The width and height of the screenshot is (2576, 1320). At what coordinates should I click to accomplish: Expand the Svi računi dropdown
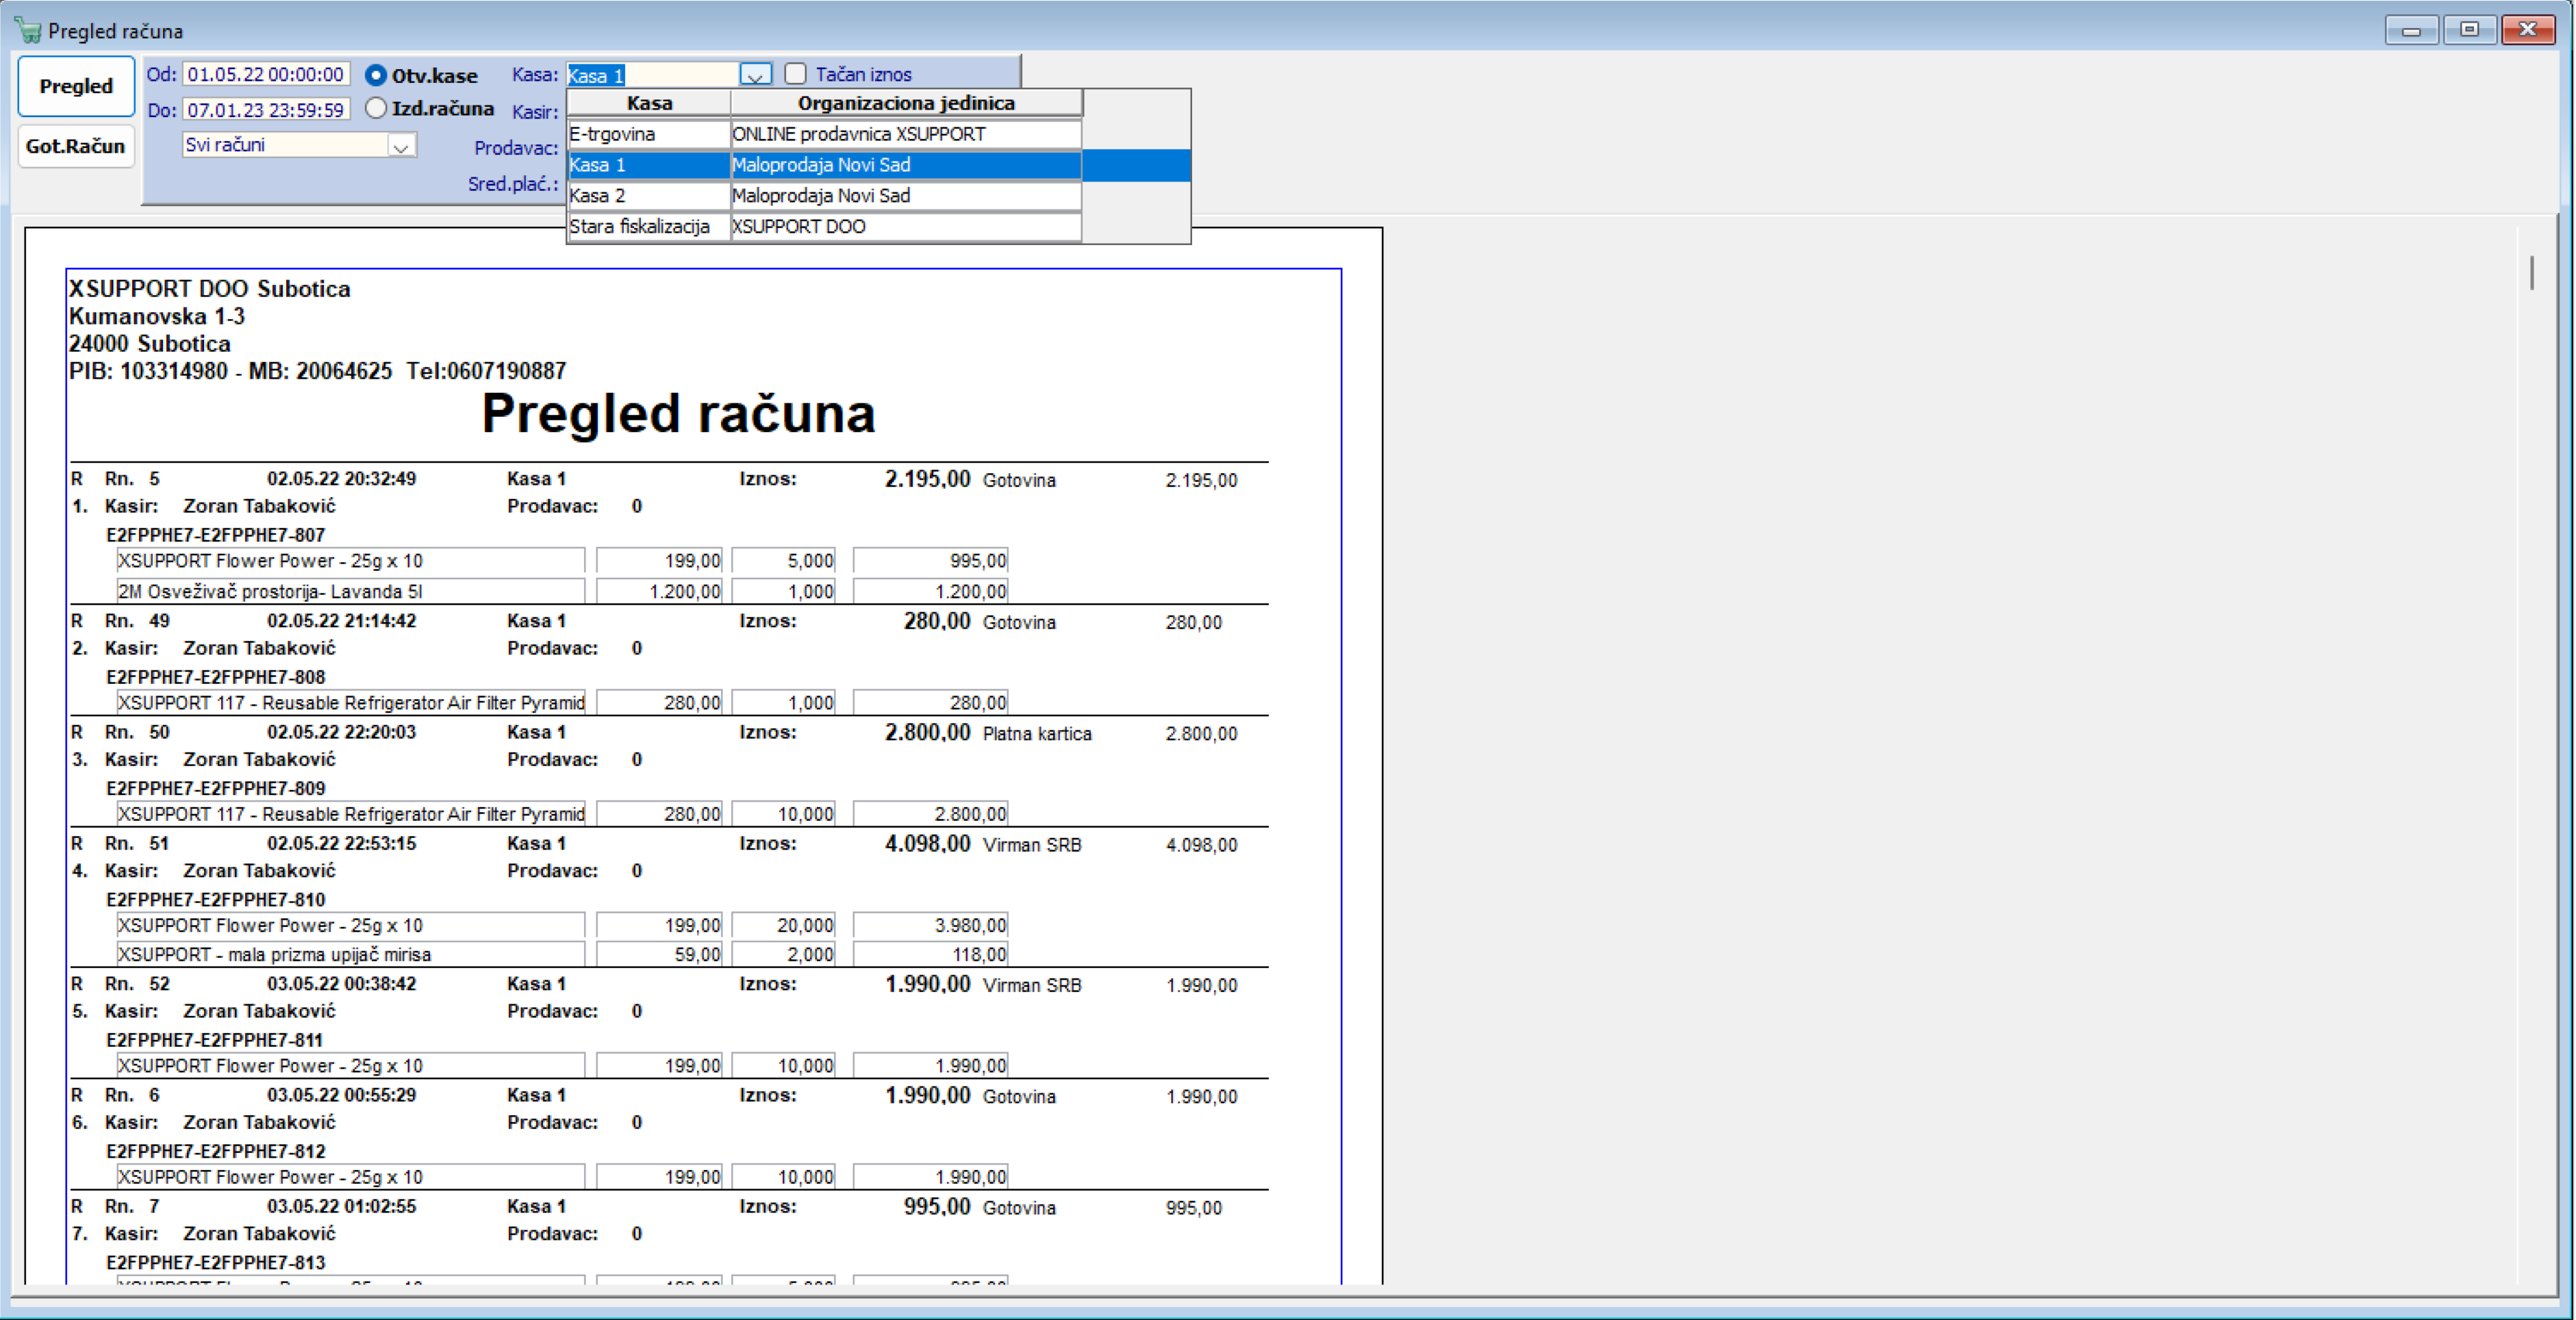(401, 146)
